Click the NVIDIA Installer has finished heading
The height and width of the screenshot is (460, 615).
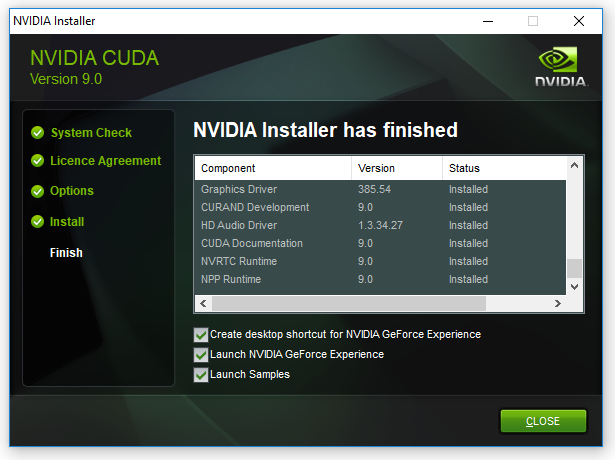pyautogui.click(x=326, y=130)
